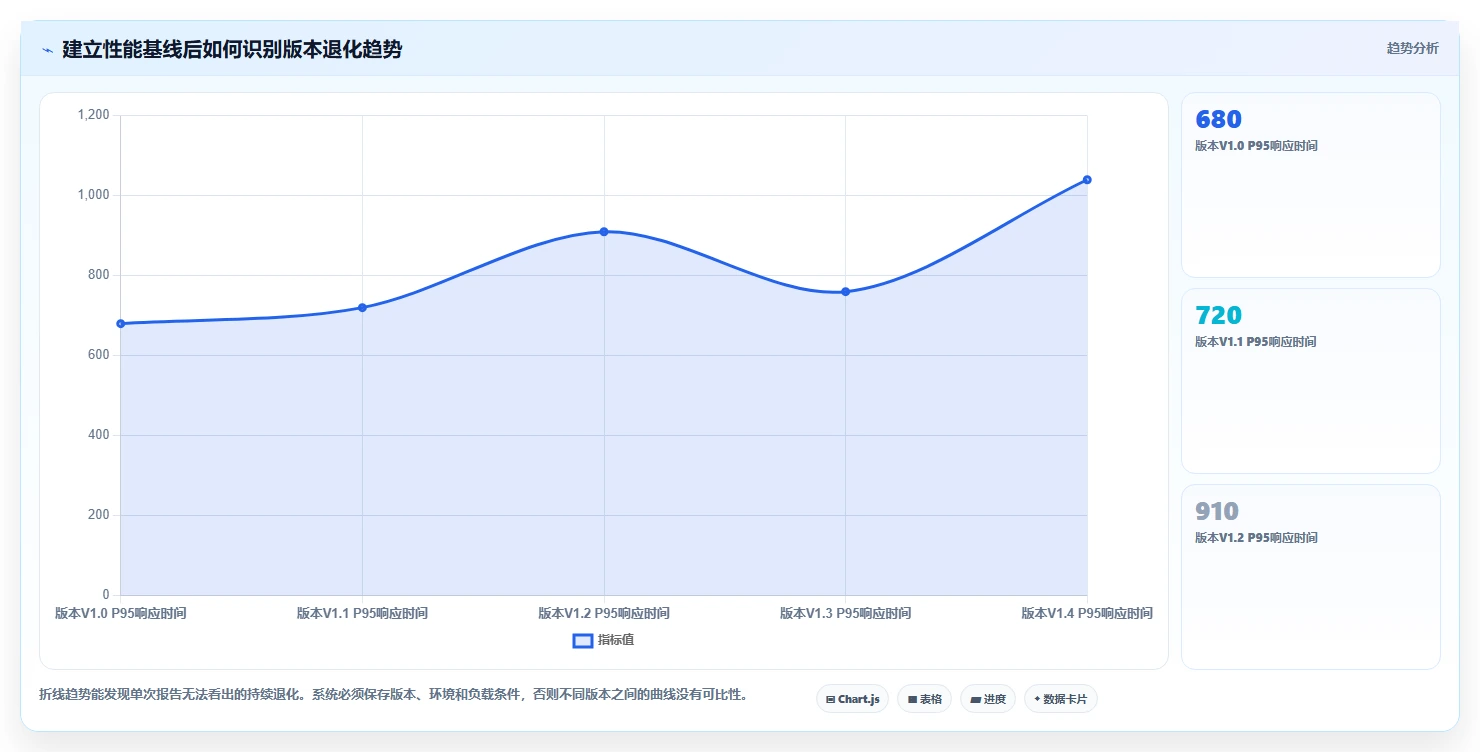Click the blue legend color box
1480x752 pixels.
point(583,640)
